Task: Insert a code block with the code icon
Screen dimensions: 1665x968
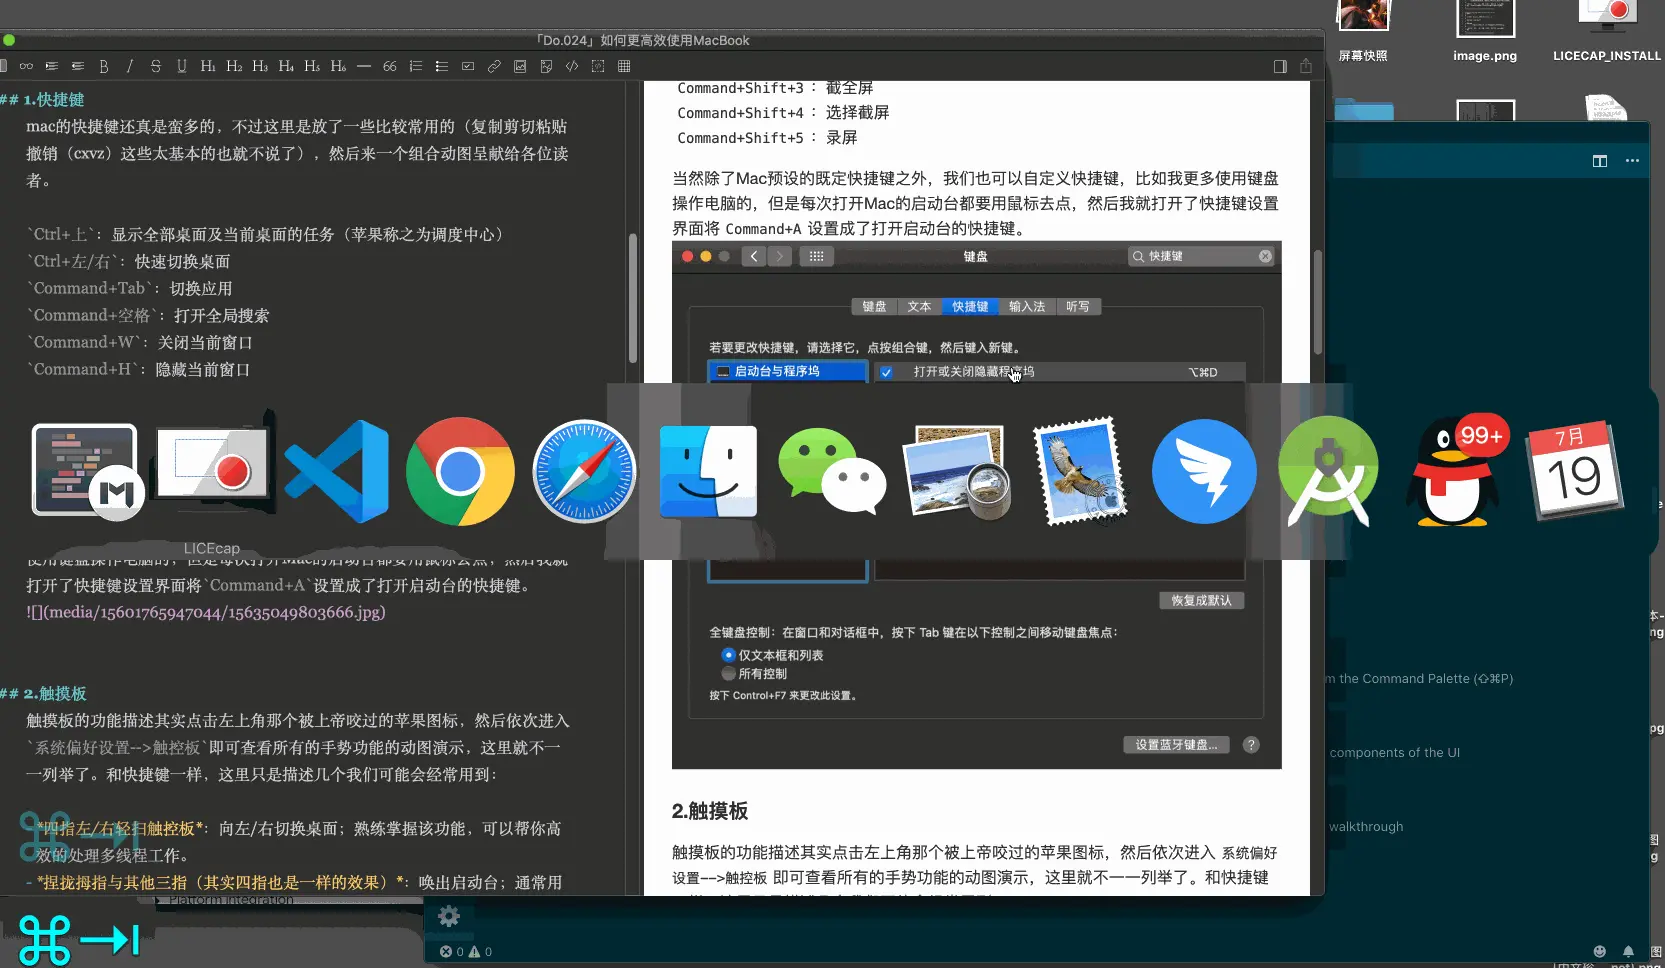Action: [x=572, y=66]
